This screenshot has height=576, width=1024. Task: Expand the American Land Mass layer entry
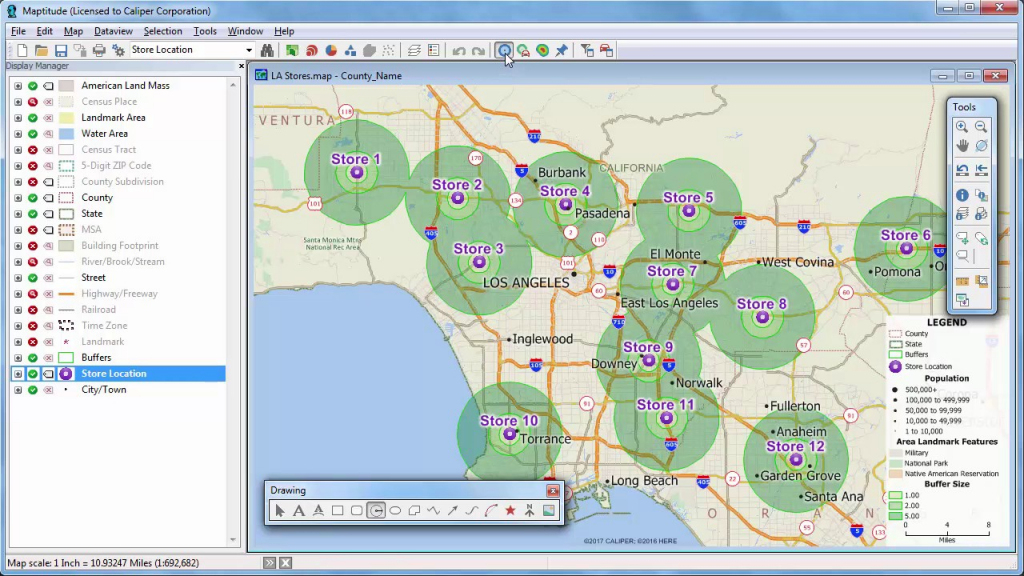tap(18, 86)
